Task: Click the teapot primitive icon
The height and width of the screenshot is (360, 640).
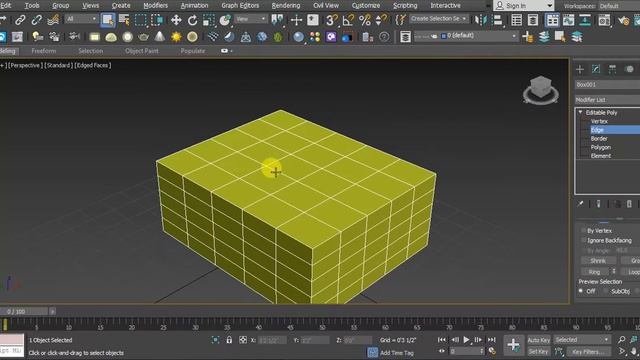Action: [143, 37]
